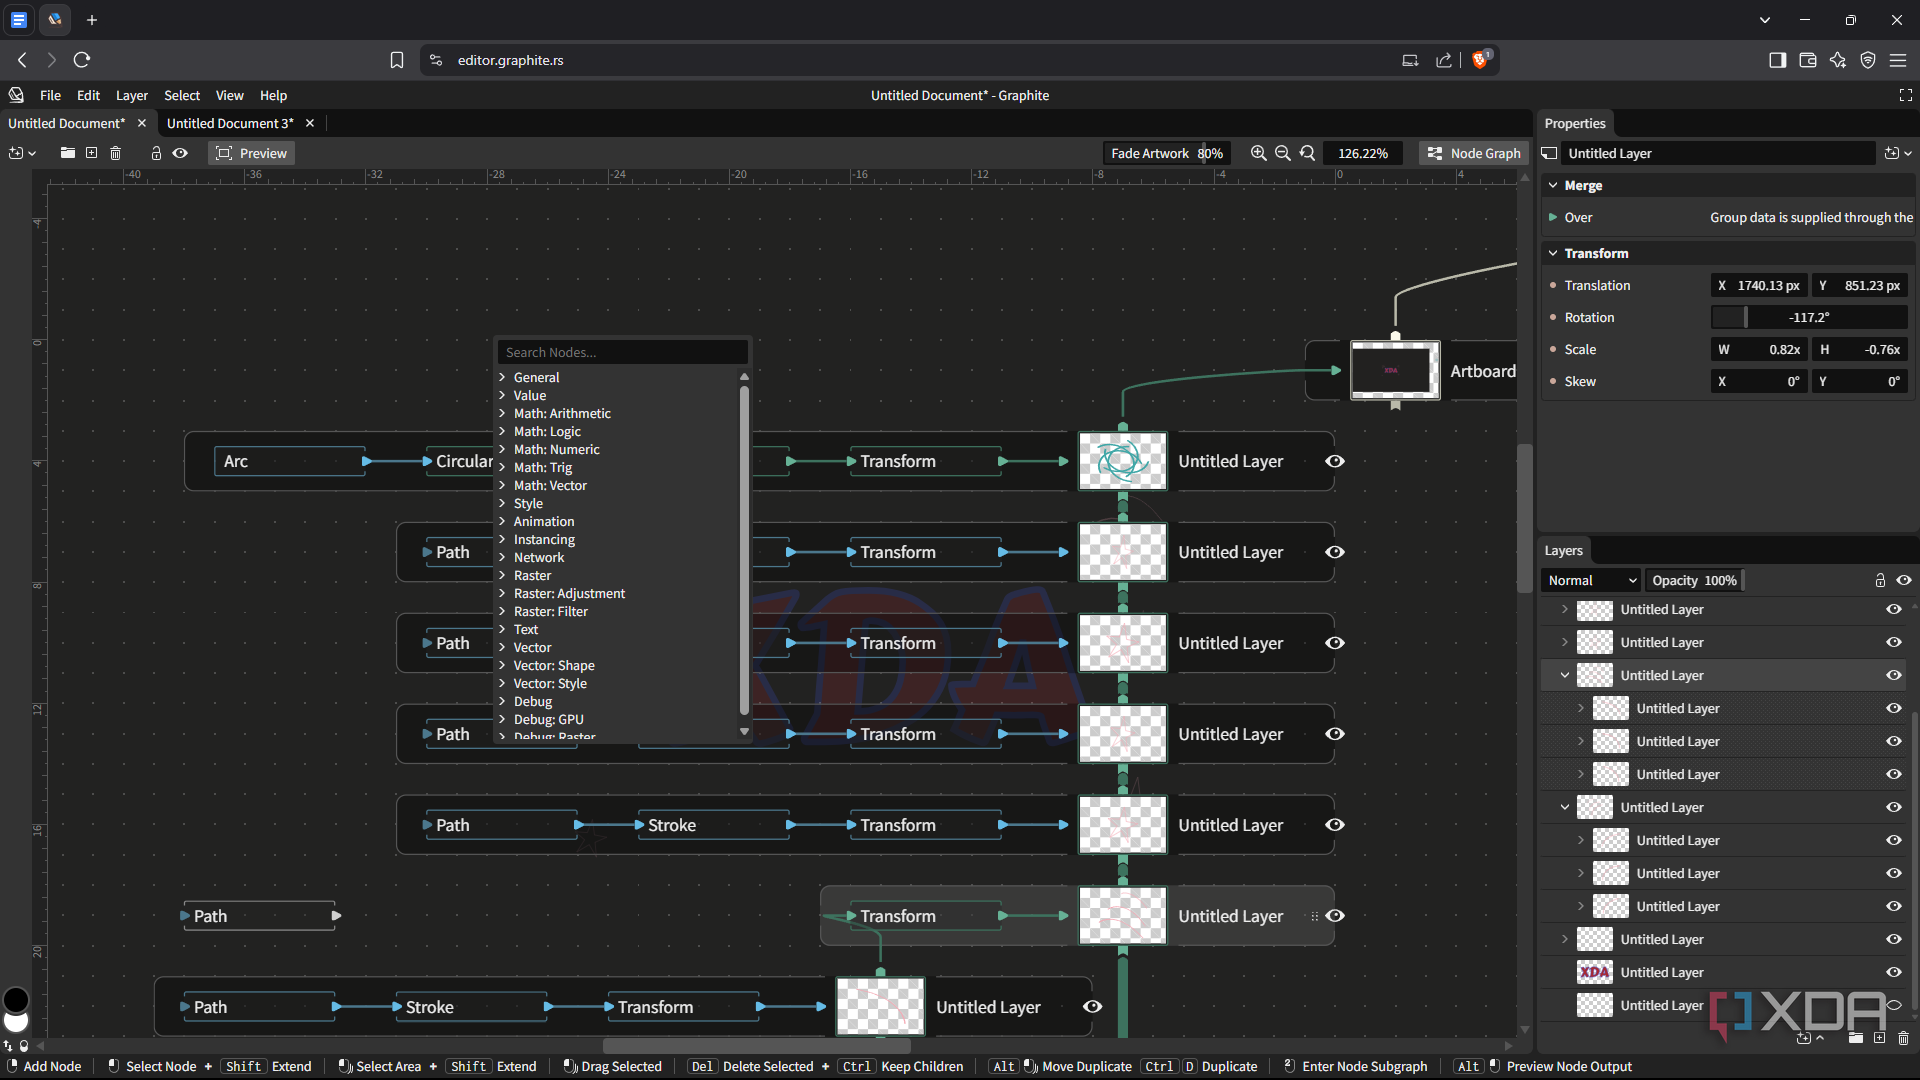Click the sparkle add icon at Layers panel bottom
The height and width of the screenshot is (1080, 1920).
point(1804,1038)
